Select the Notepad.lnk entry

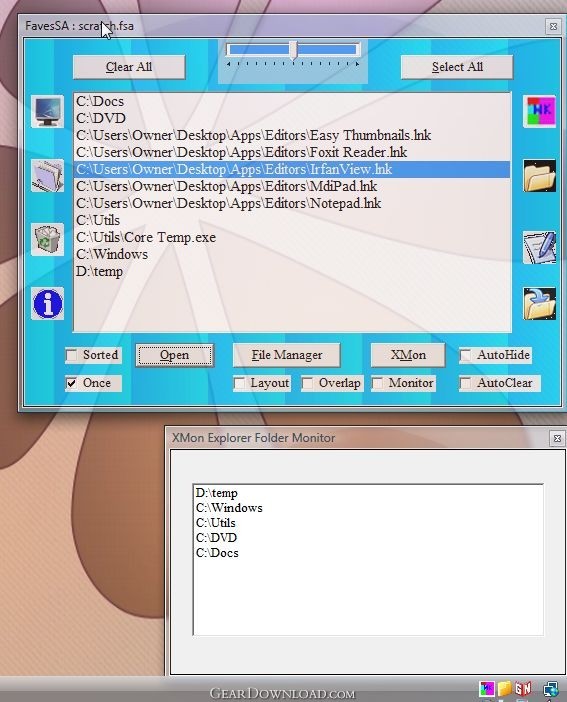click(292, 204)
